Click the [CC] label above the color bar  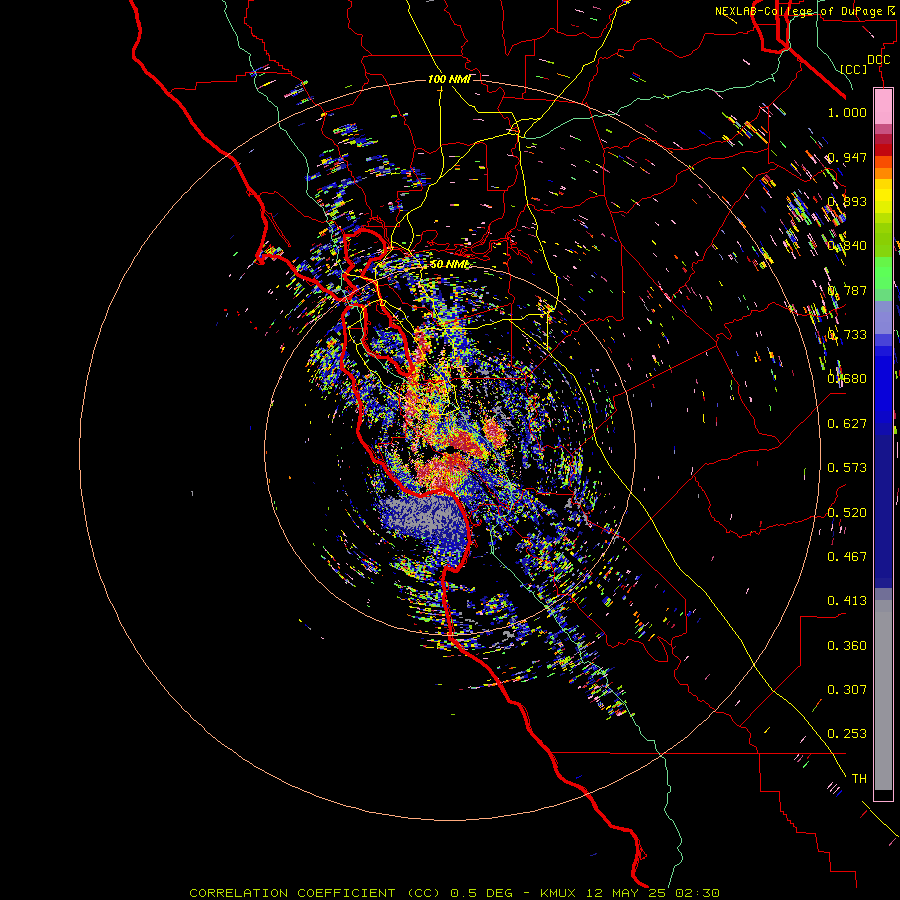[854, 69]
